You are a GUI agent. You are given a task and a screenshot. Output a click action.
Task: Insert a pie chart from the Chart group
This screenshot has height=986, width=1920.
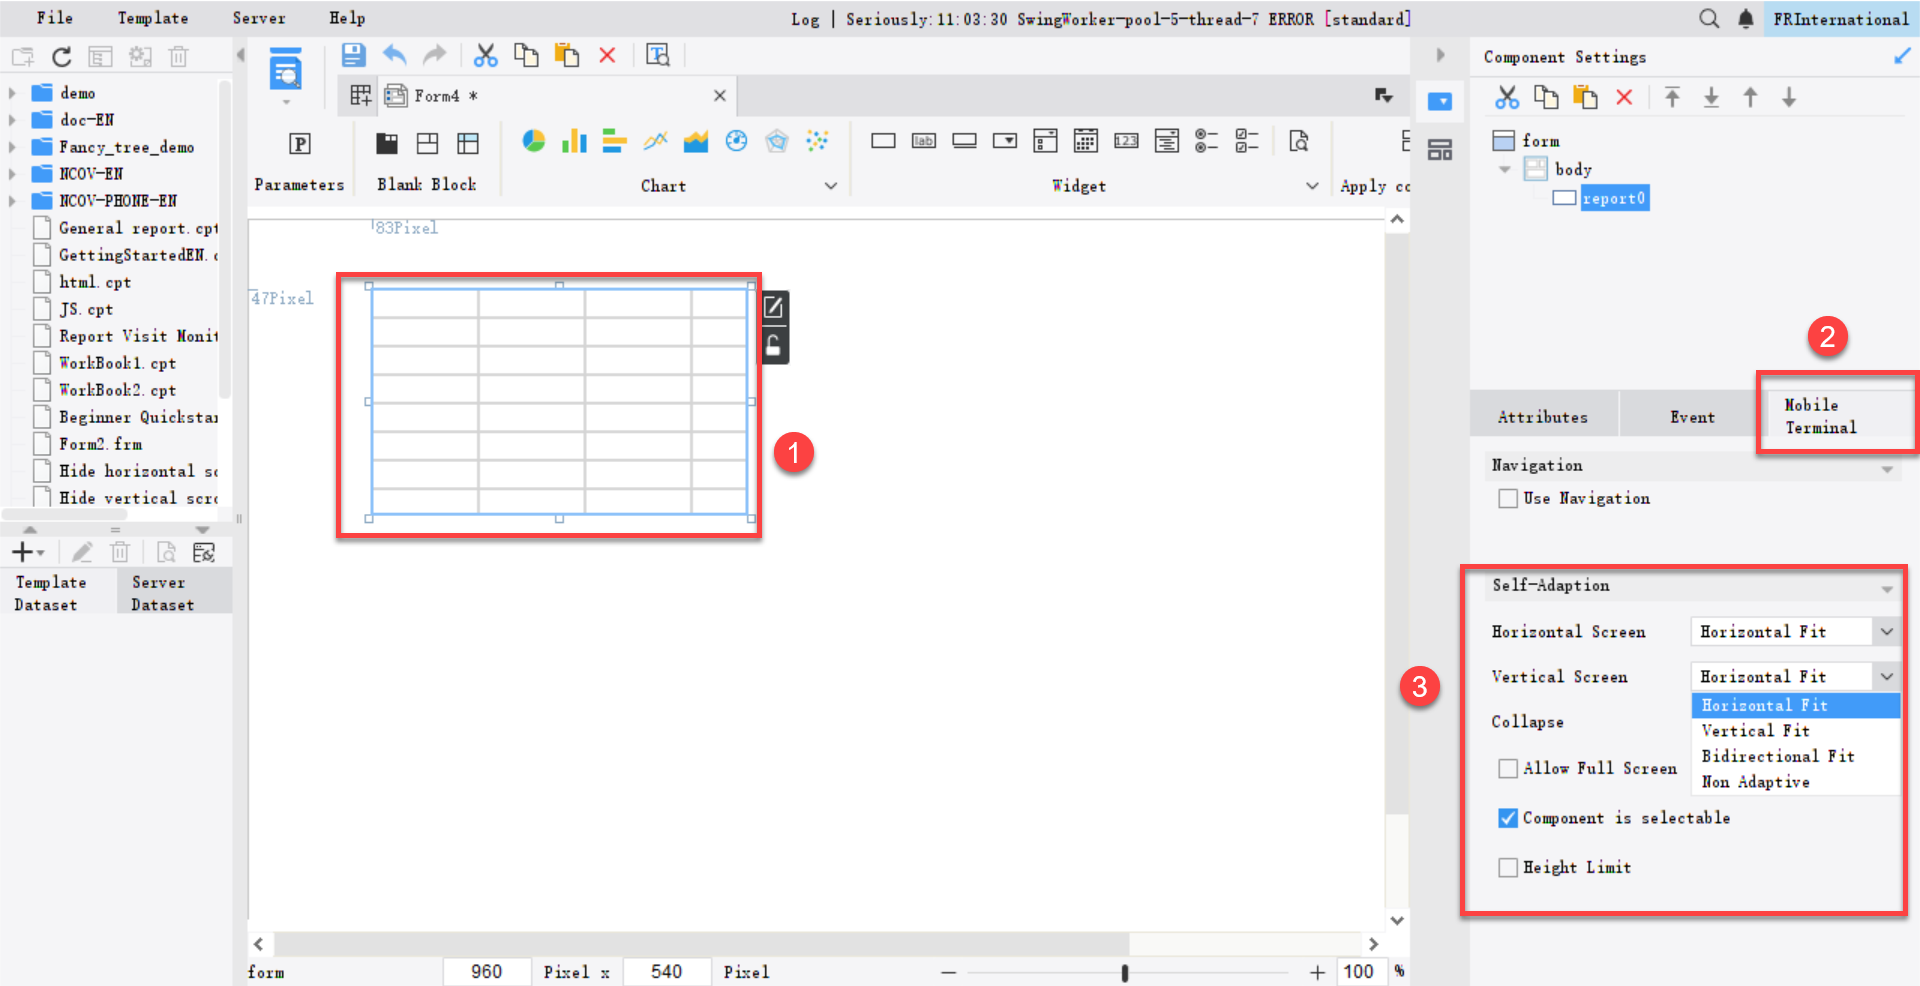pyautogui.click(x=534, y=141)
